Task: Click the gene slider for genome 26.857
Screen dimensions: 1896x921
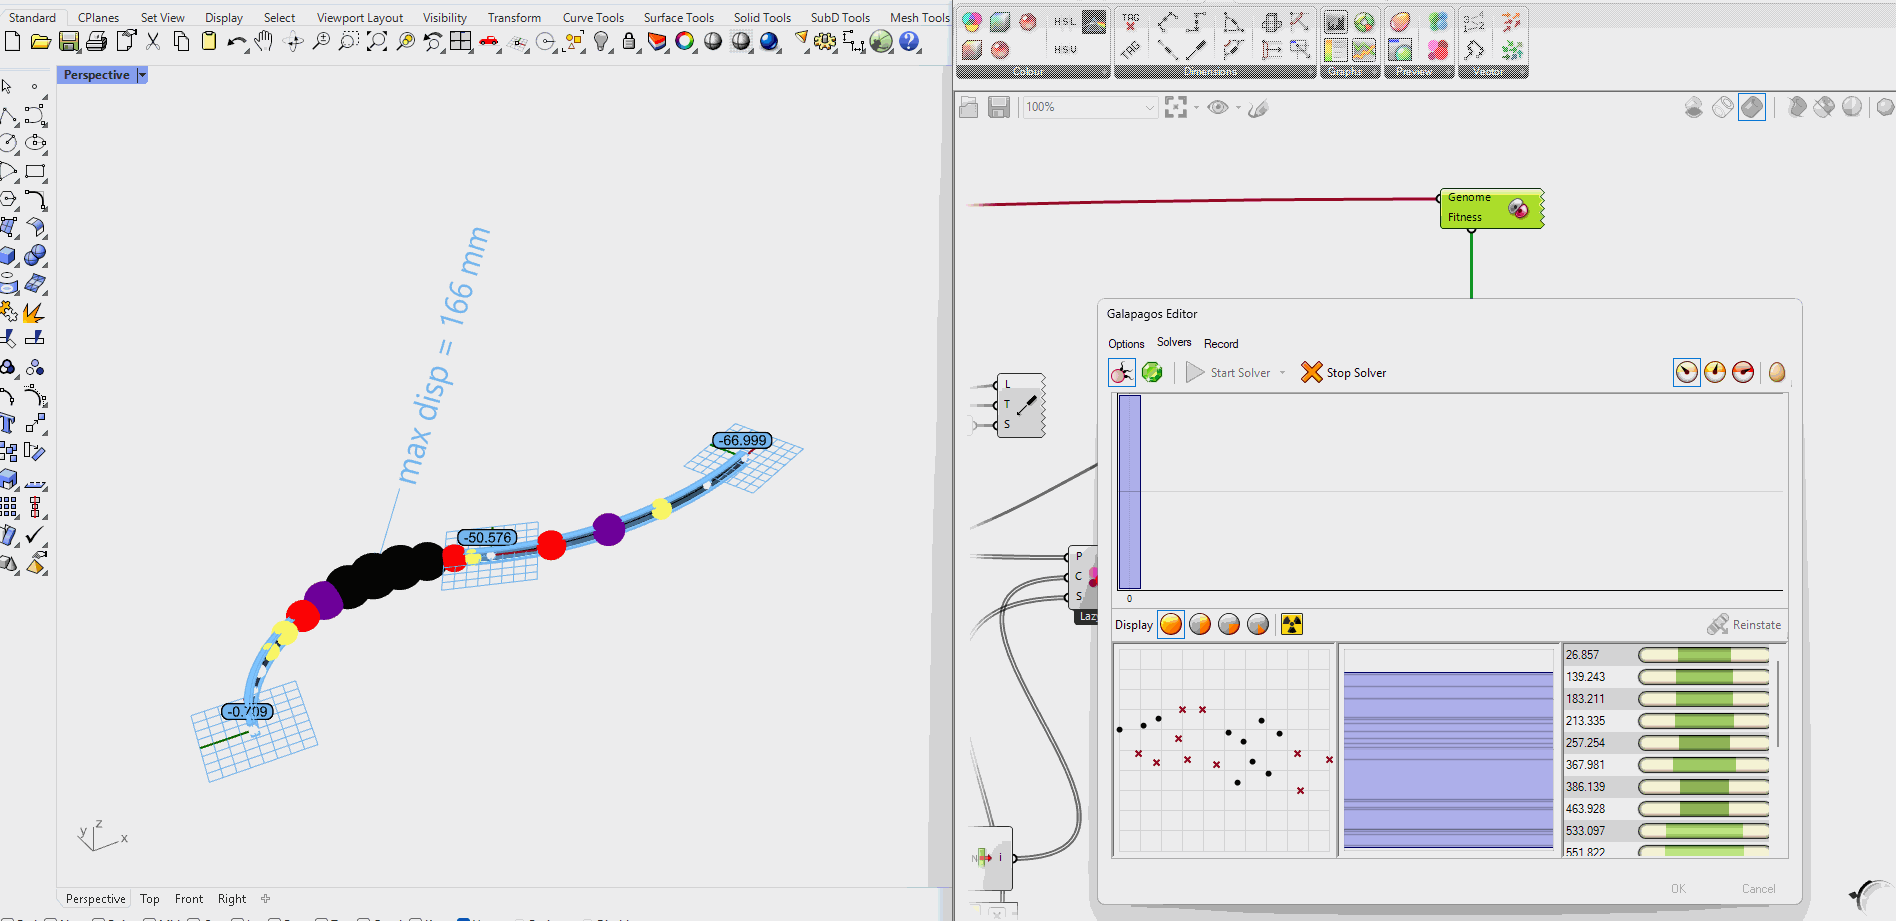Action: coord(1703,655)
